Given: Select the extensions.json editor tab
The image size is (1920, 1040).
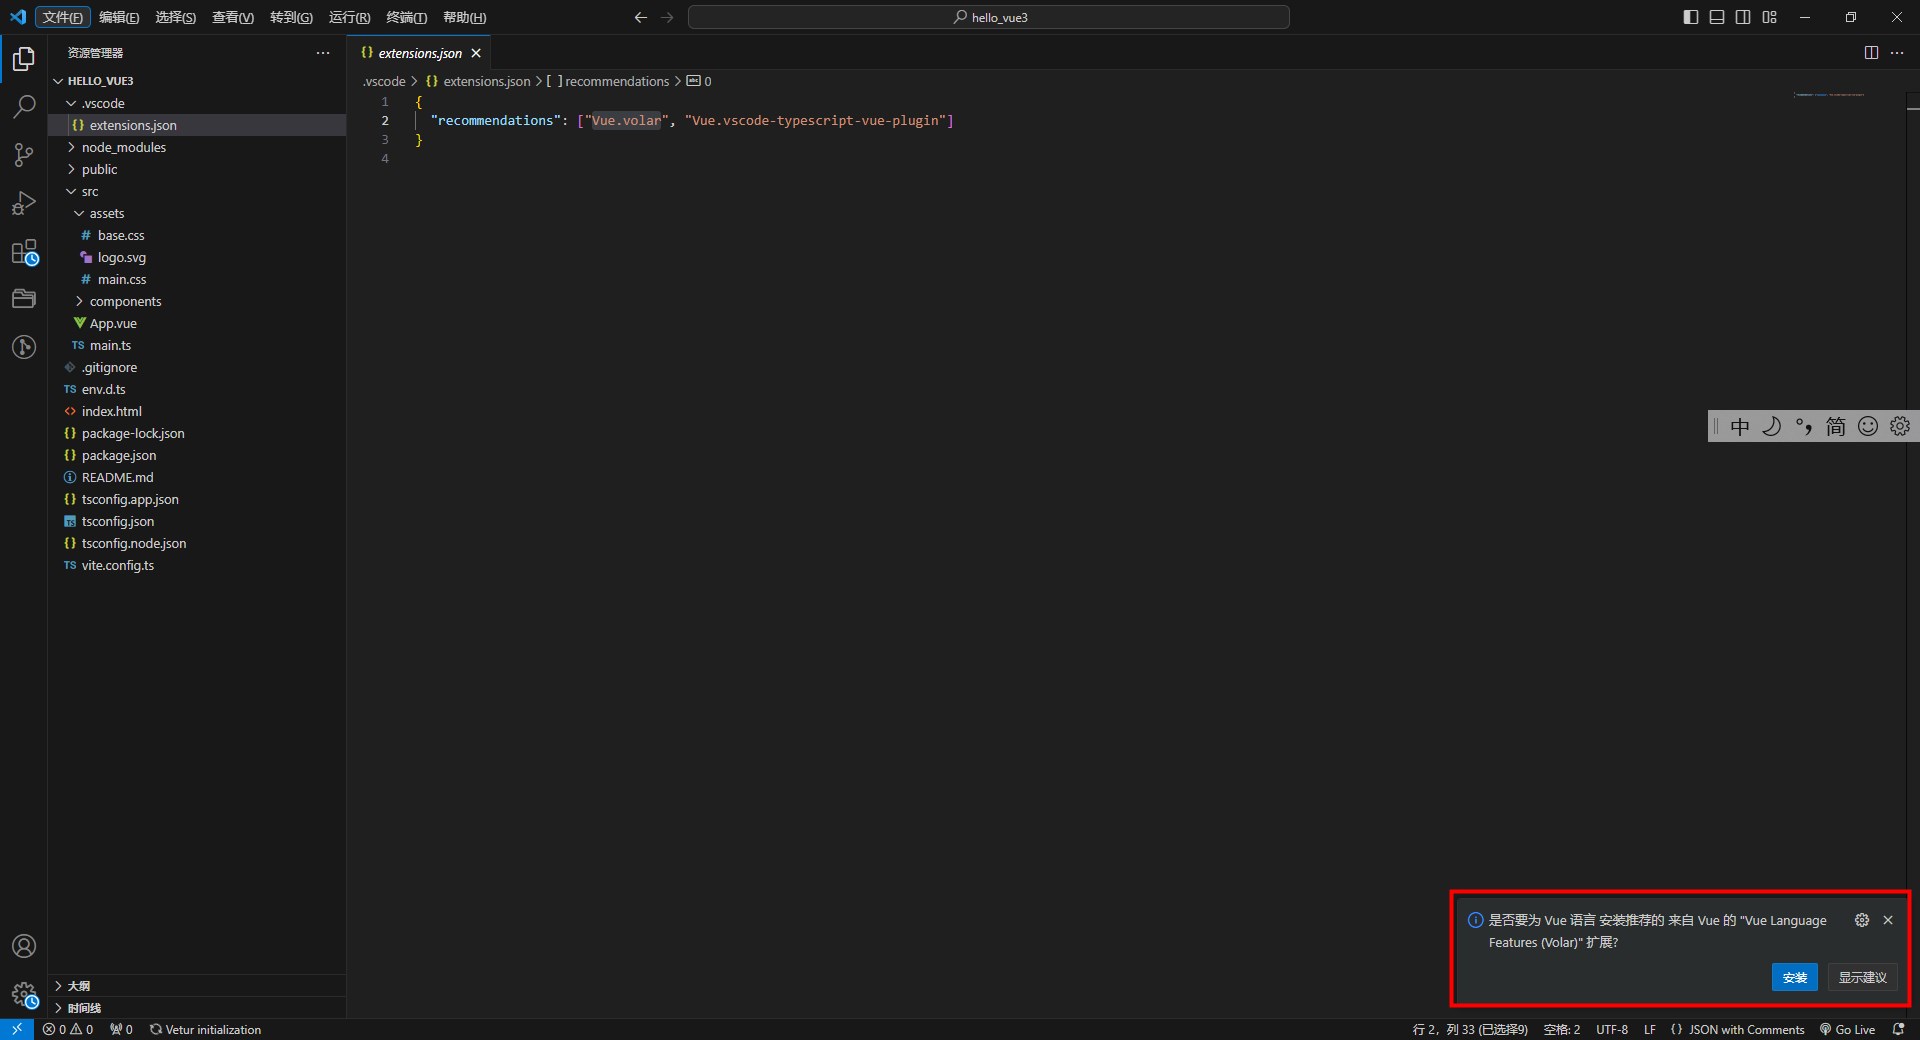Looking at the screenshot, I should 419,53.
